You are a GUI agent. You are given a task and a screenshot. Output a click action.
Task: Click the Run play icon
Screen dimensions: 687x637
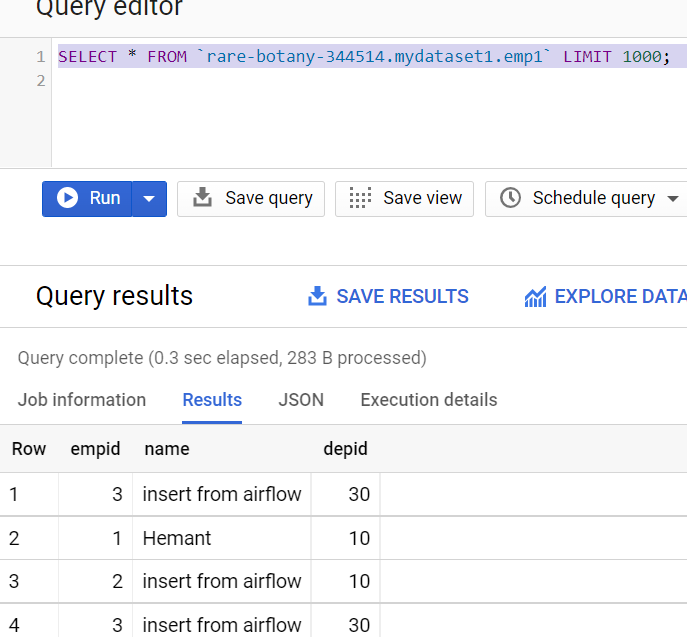pyautogui.click(x=68, y=198)
